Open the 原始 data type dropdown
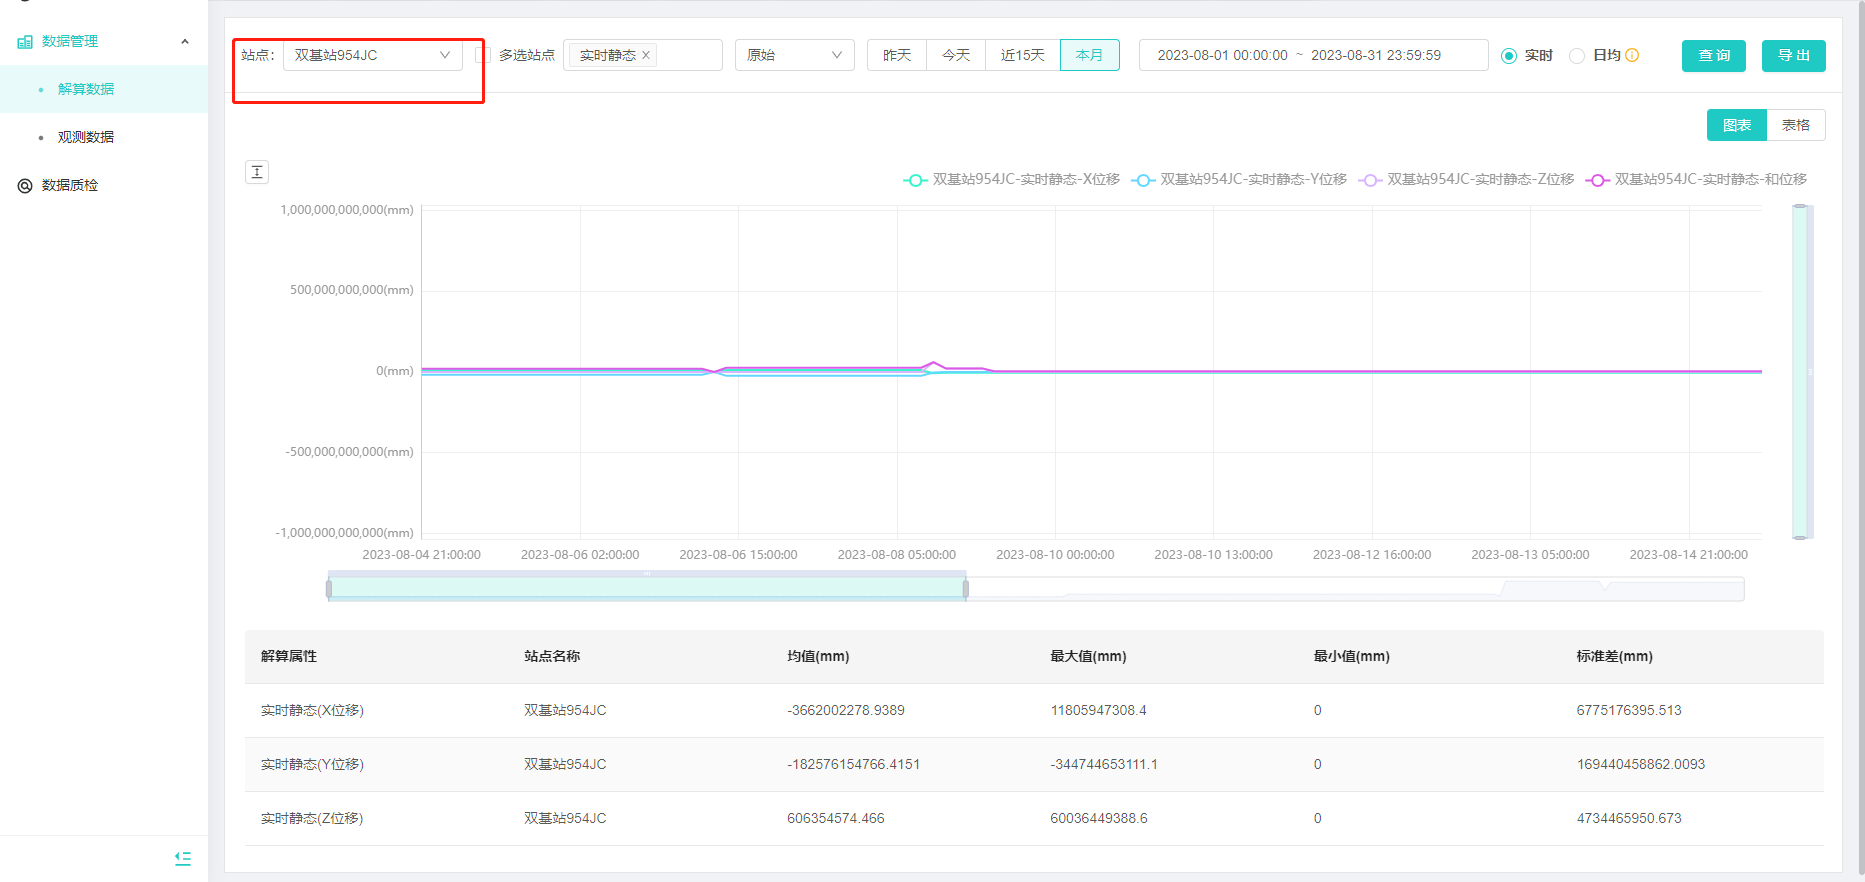 pyautogui.click(x=794, y=55)
